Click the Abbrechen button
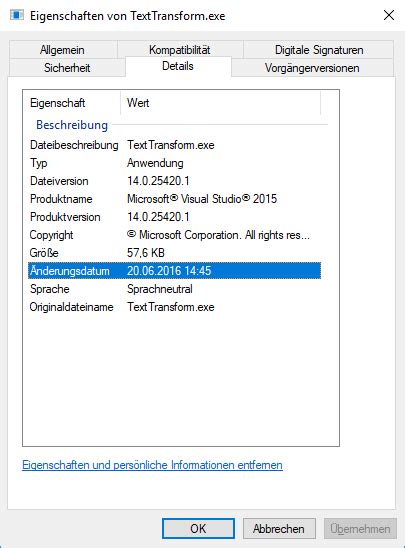The image size is (405, 548). click(x=279, y=528)
